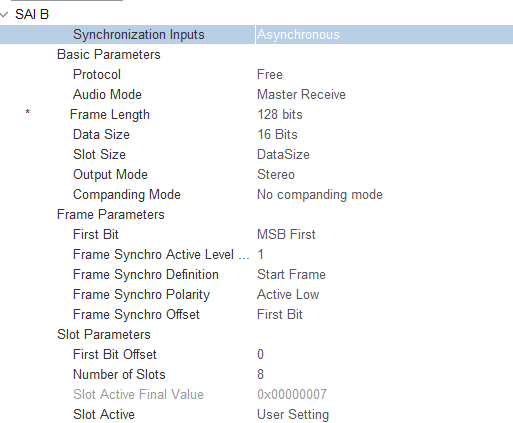Open the Companding Mode value

click(320, 195)
